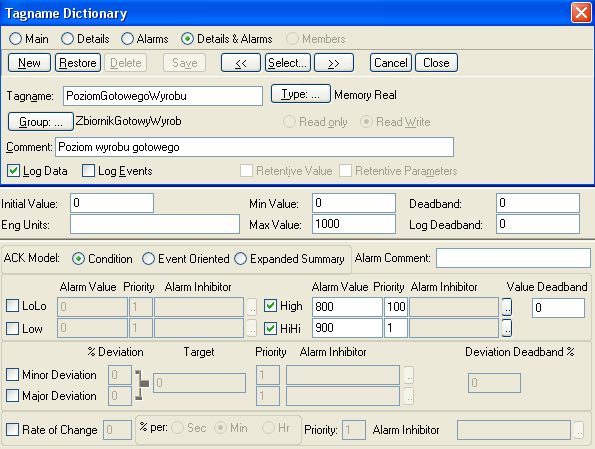Click the Log Deadband field
Image resolution: width=595 pixels, height=449 pixels.
[x=538, y=224]
